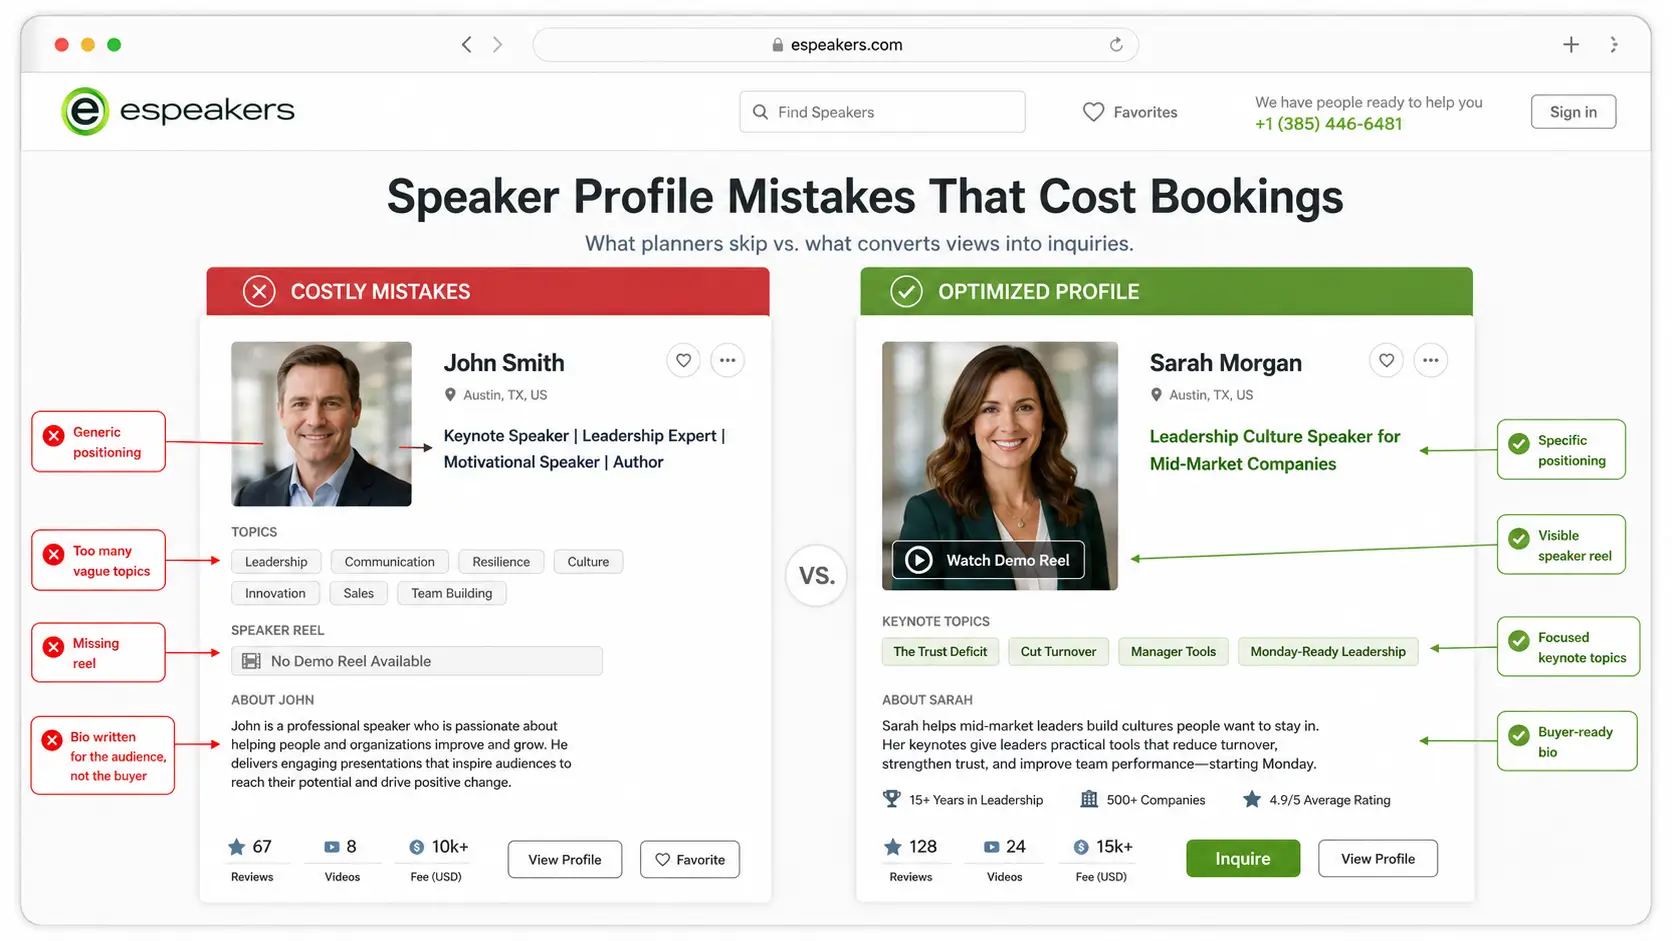Click the video icon beside 8 videos
Image resolution: width=1672 pixels, height=941 pixels.
332,847
